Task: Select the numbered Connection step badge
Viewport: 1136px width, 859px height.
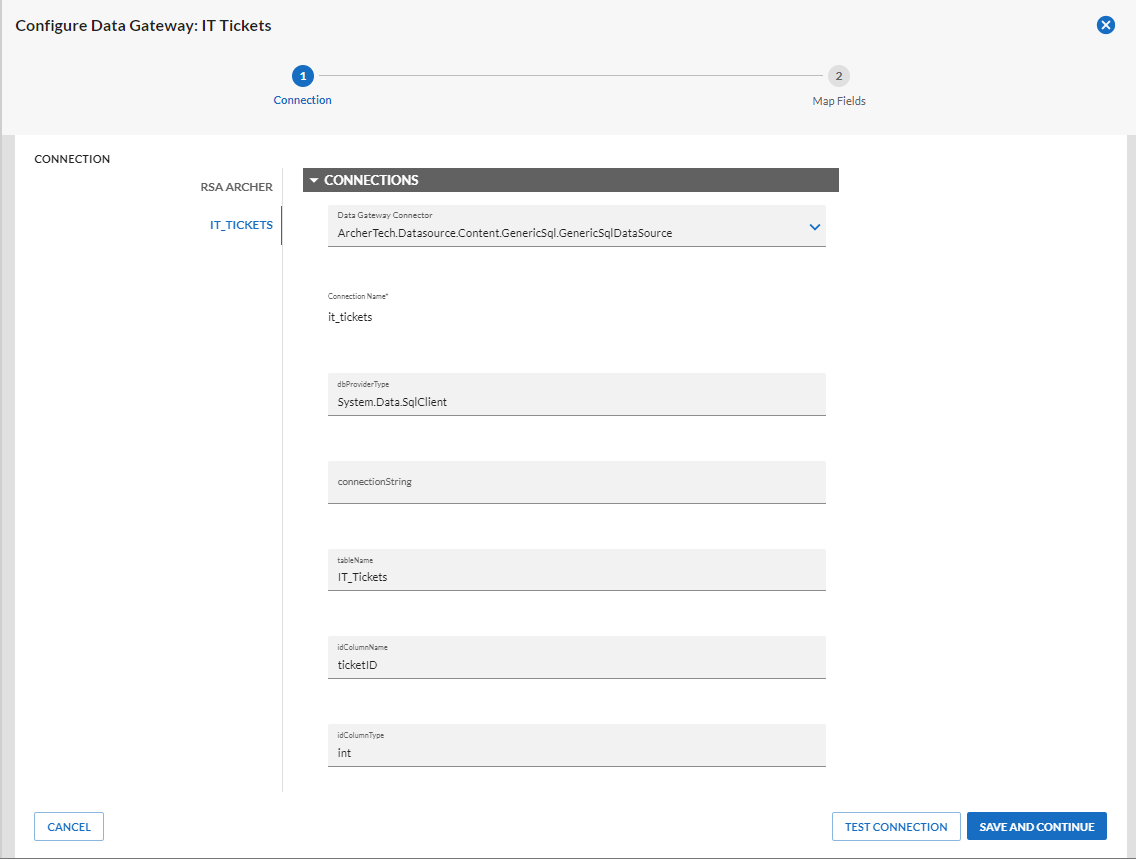Action: pos(302,76)
